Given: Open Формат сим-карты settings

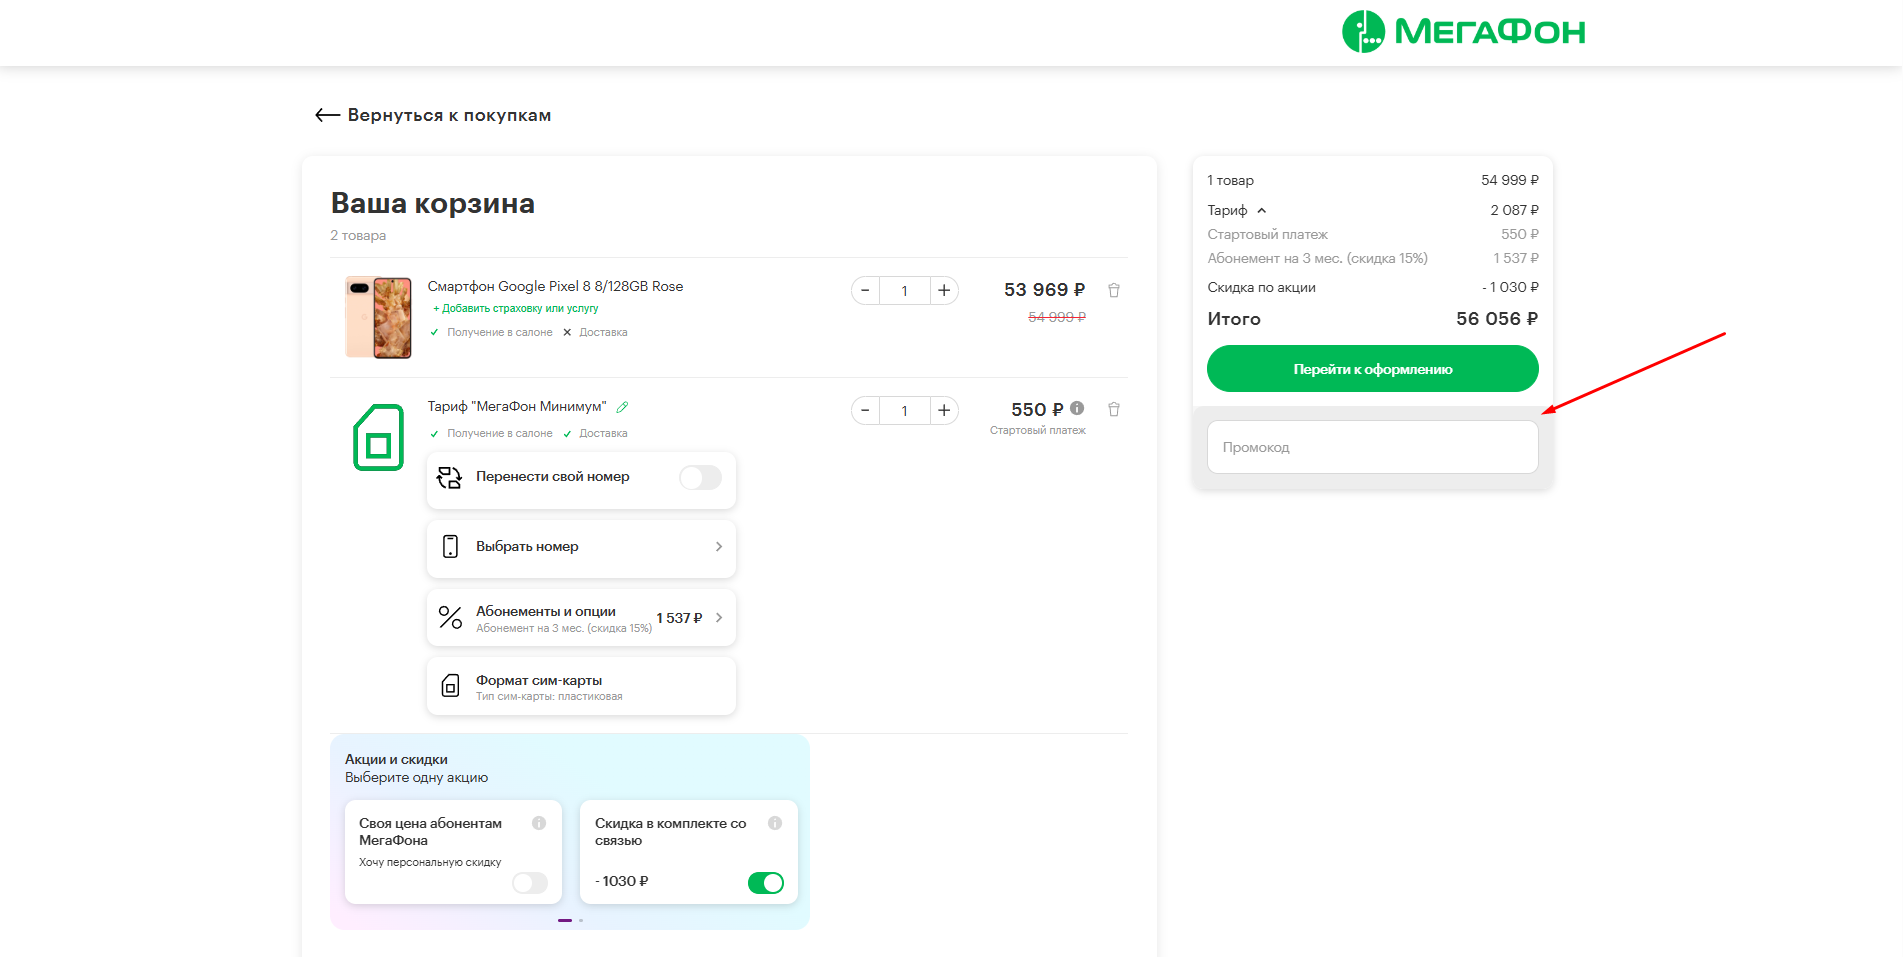Looking at the screenshot, I should point(581,686).
